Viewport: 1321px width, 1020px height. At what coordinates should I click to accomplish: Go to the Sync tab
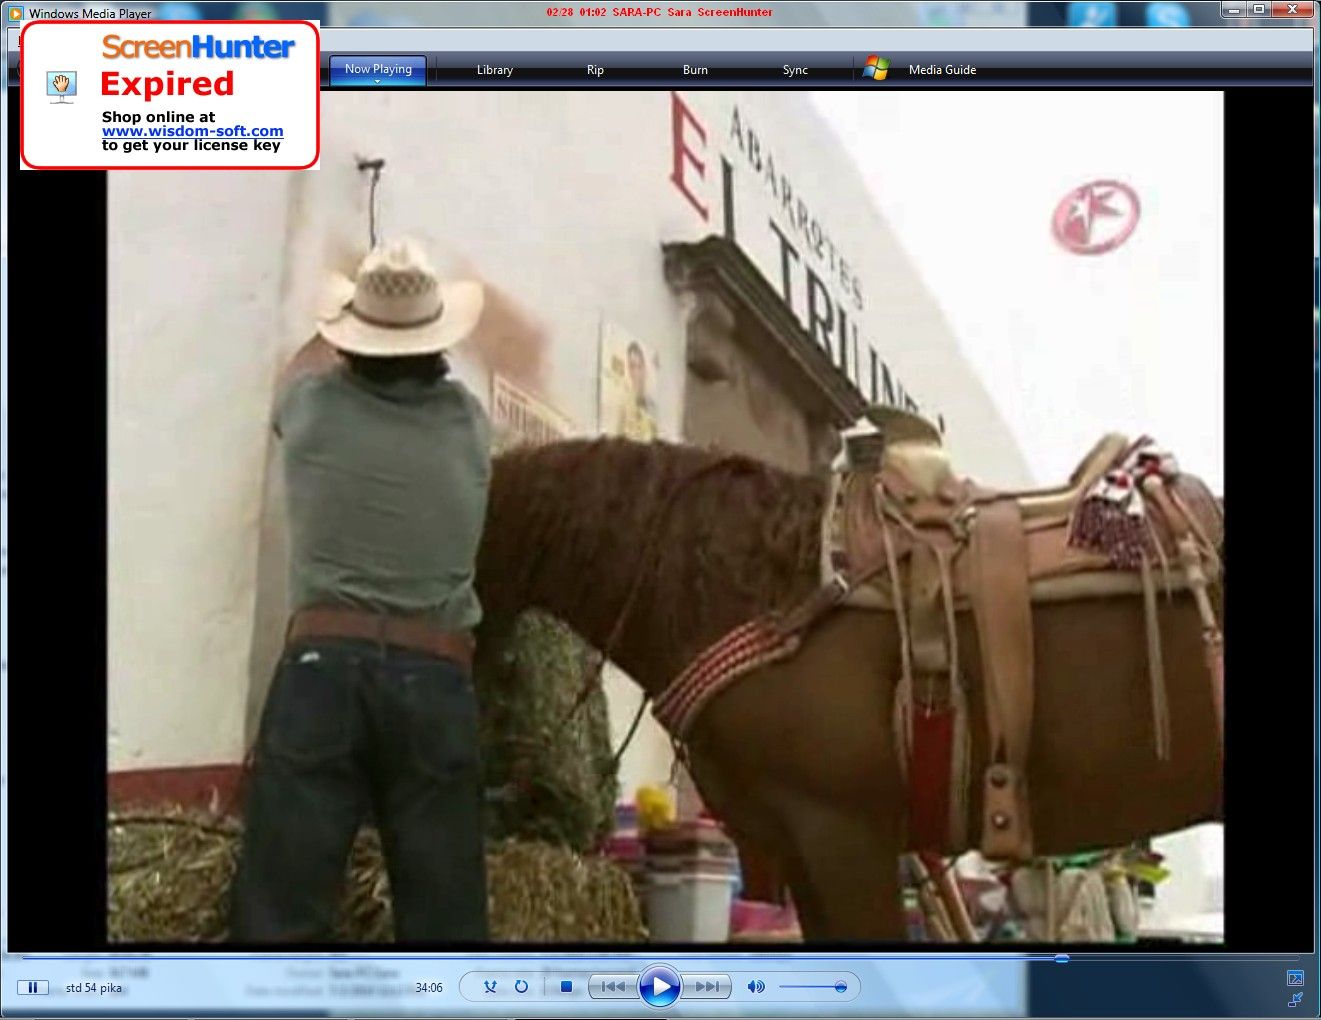(795, 70)
